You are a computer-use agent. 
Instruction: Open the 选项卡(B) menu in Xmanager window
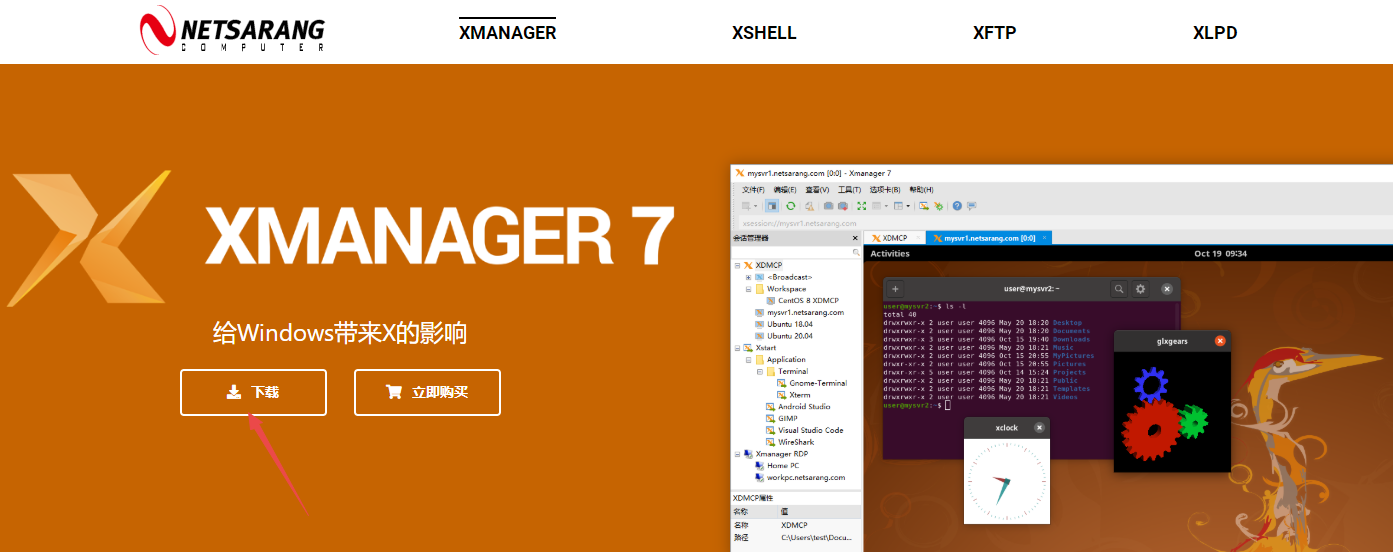[885, 190]
